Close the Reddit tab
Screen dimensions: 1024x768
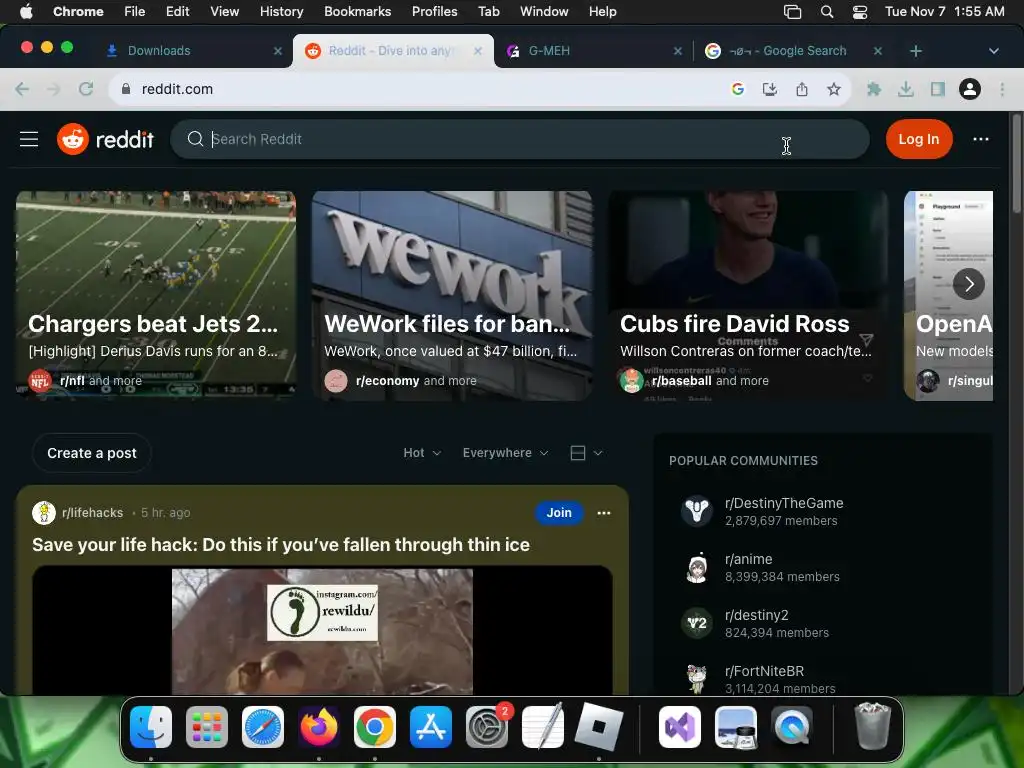coord(478,51)
